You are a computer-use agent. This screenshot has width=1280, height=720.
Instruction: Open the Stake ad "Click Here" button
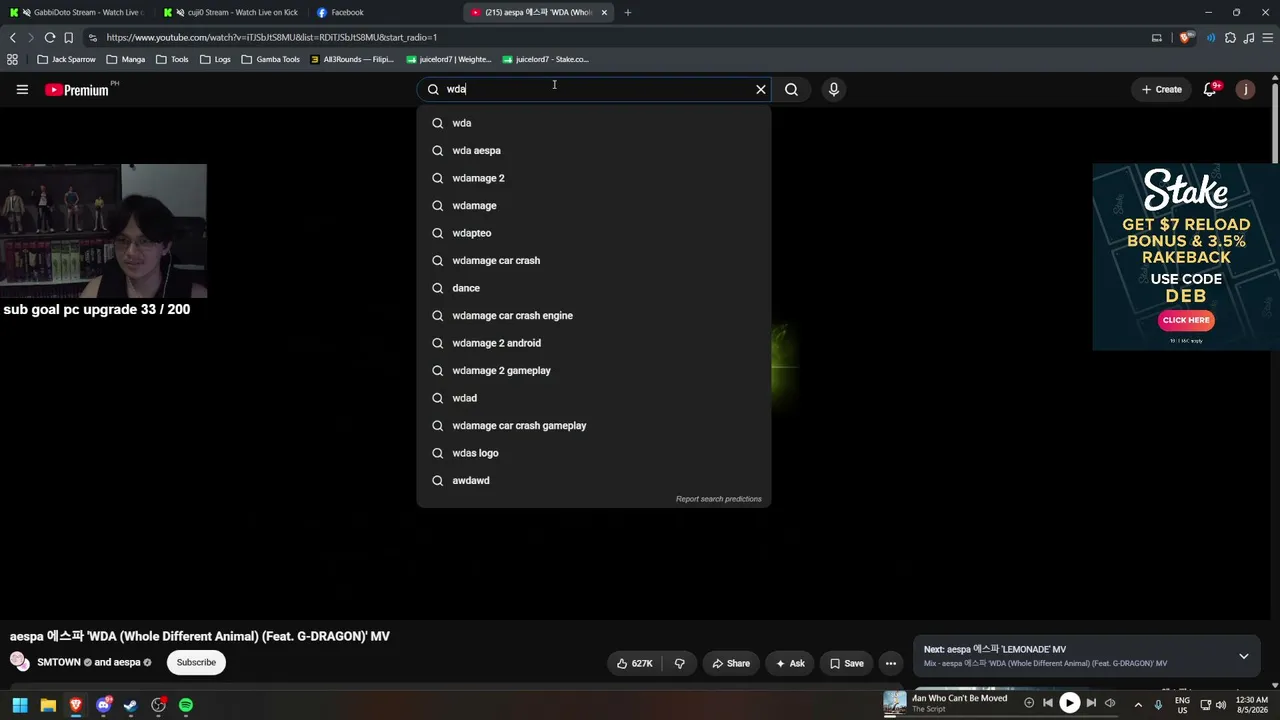coord(1186,320)
